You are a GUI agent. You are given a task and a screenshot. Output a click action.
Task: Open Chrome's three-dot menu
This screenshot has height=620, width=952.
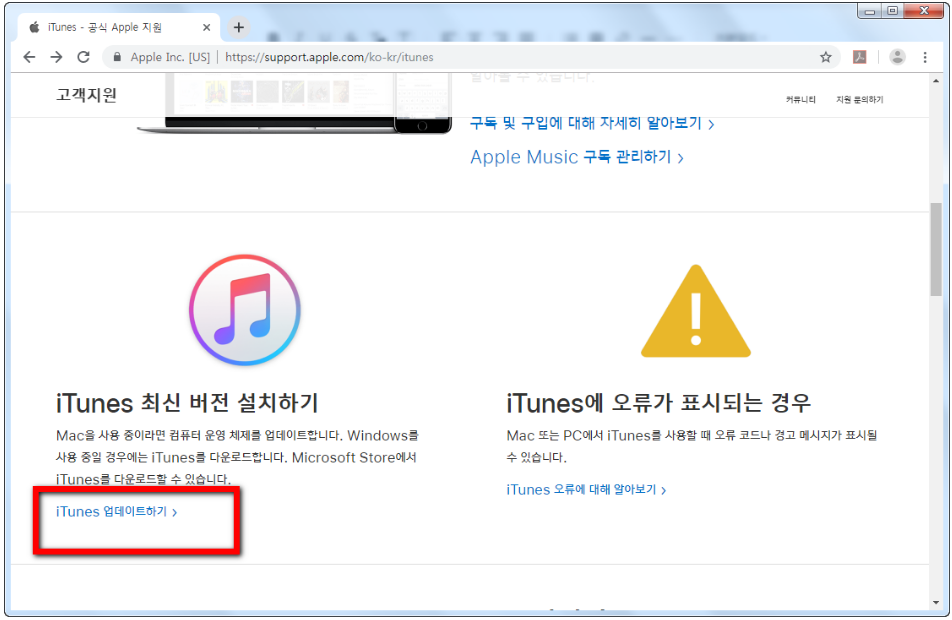(x=925, y=57)
